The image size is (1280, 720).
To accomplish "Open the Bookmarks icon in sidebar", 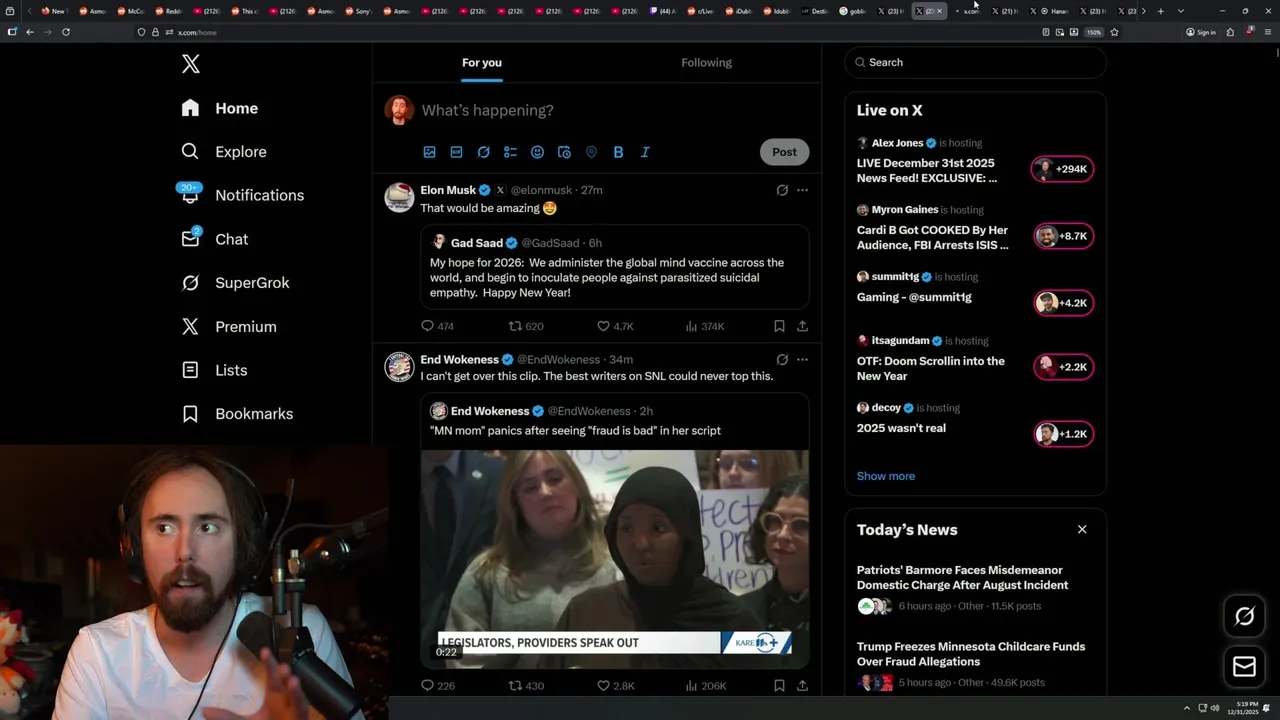I will click(x=190, y=413).
